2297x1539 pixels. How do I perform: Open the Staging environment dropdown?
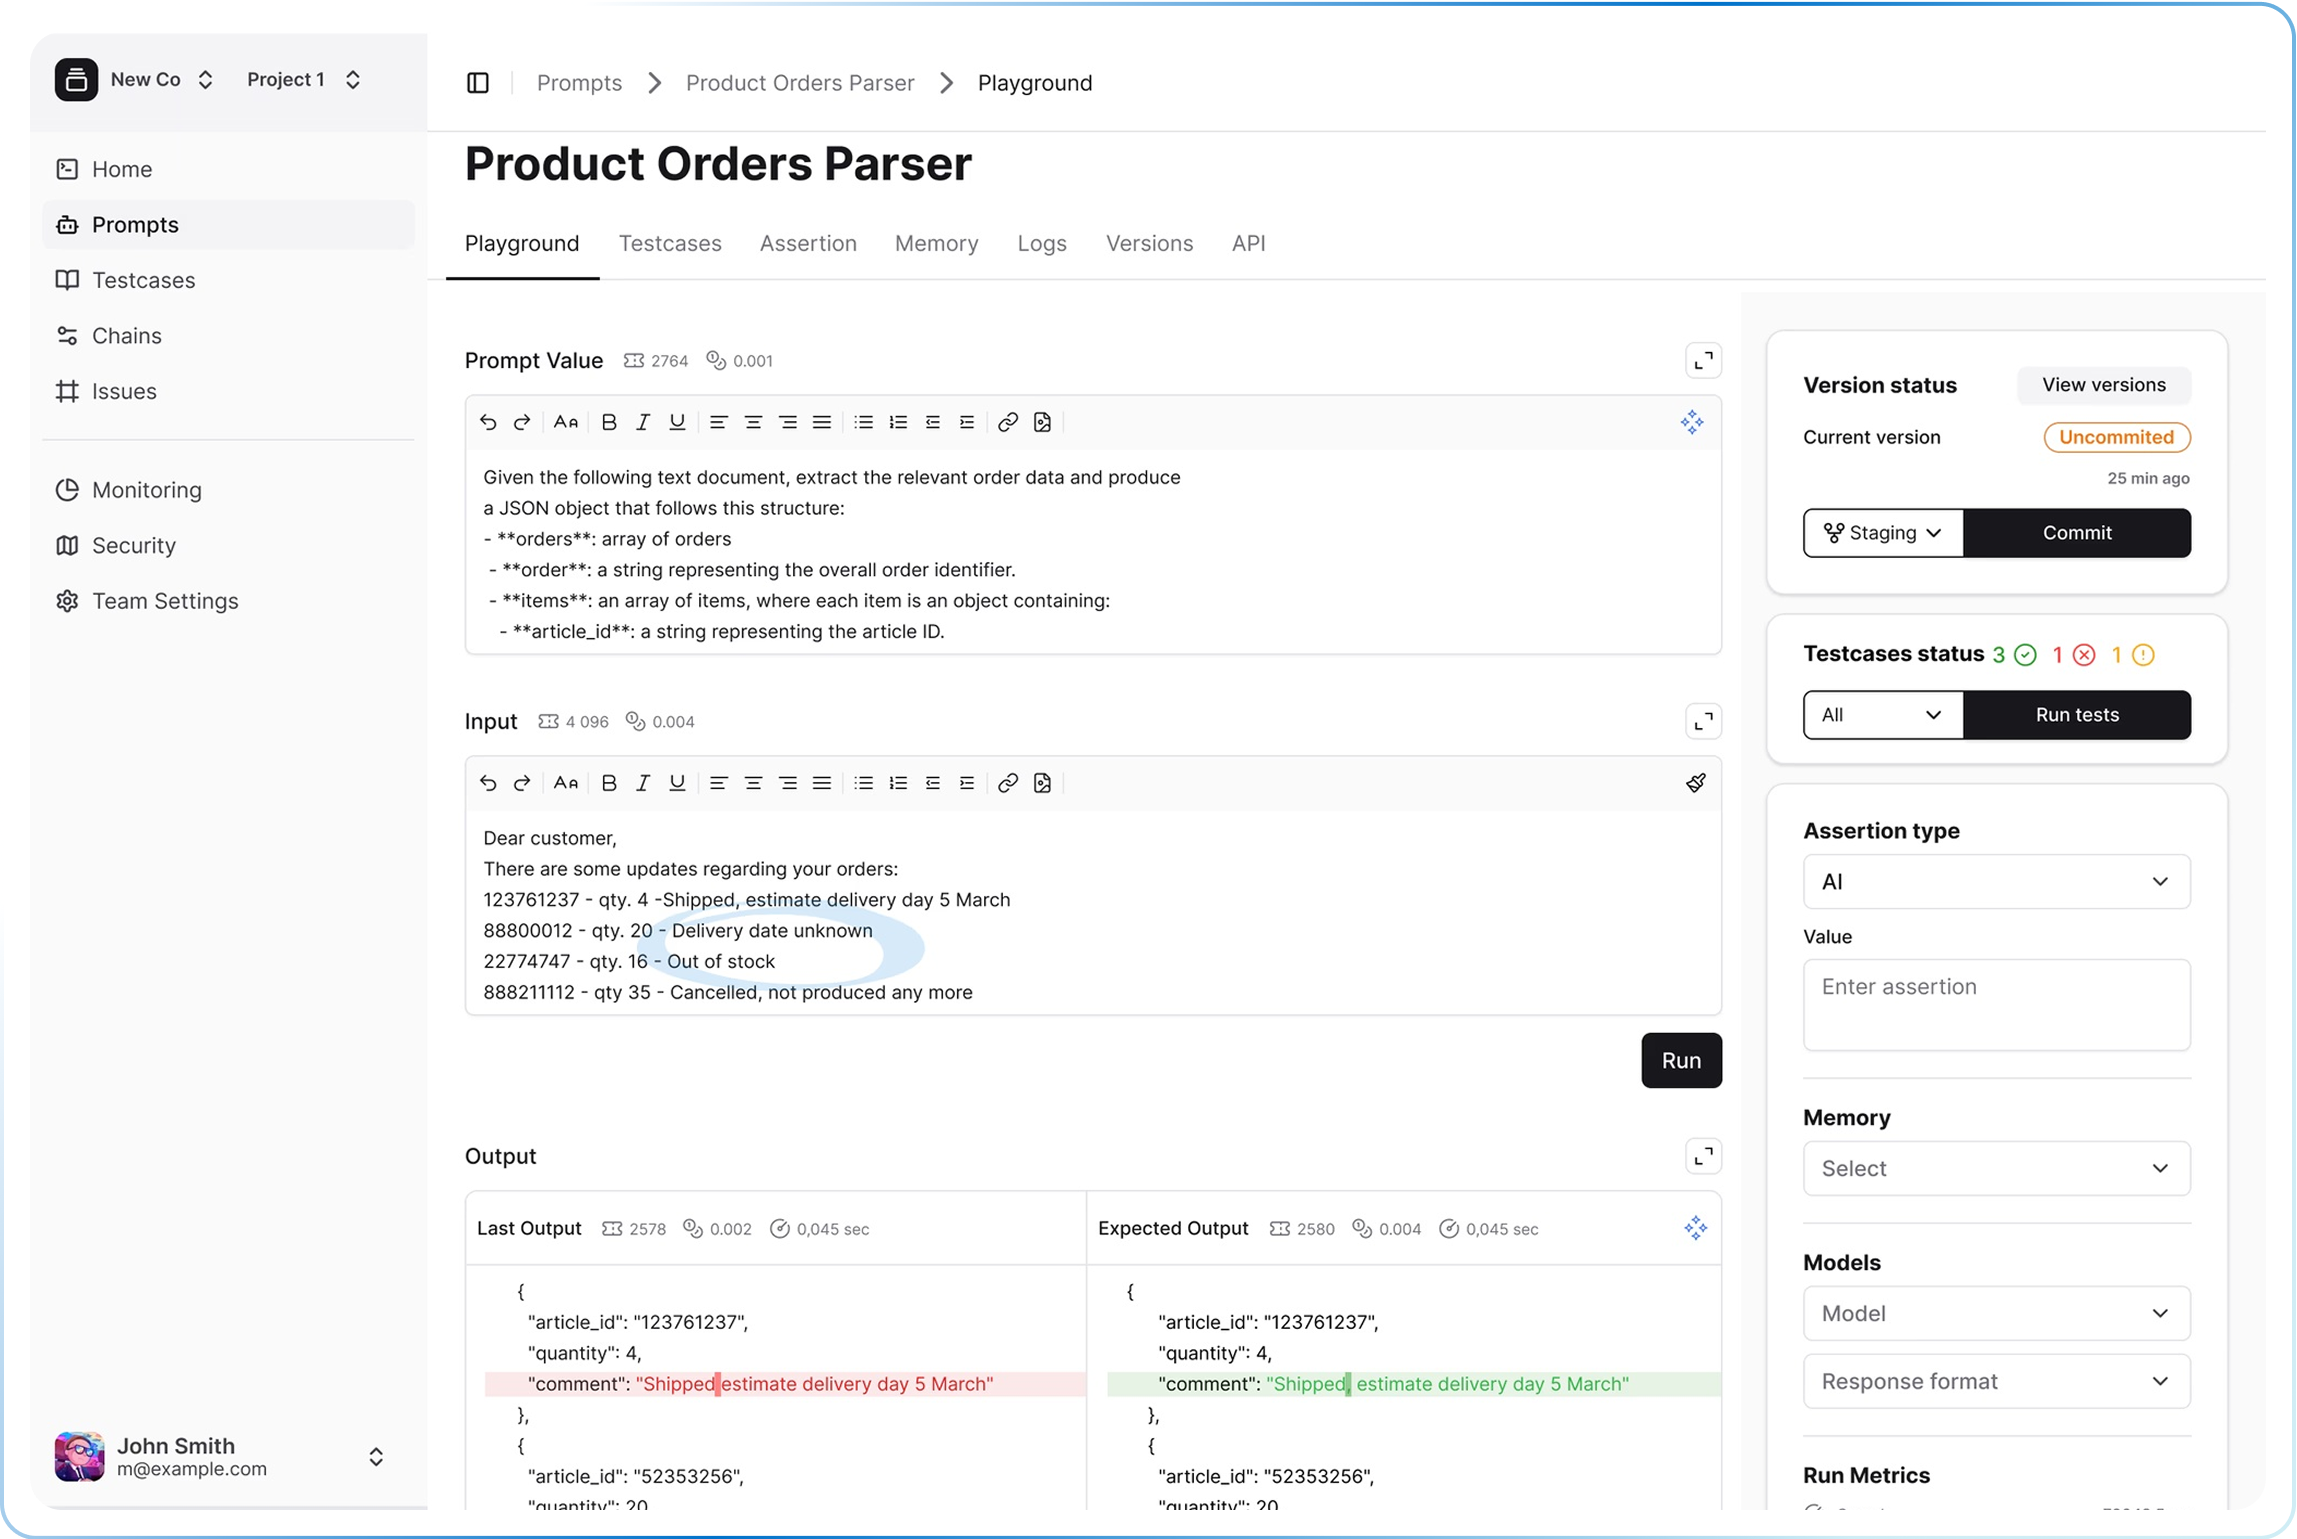tap(1883, 533)
